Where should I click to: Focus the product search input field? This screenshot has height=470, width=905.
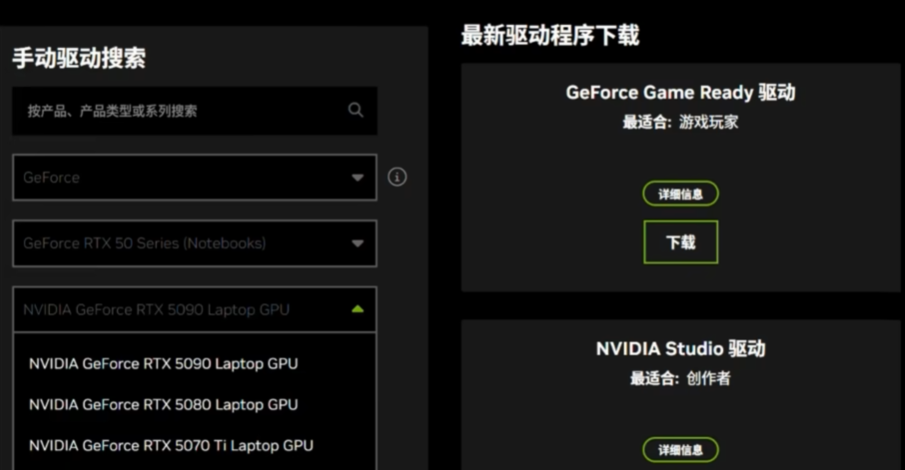(x=195, y=111)
